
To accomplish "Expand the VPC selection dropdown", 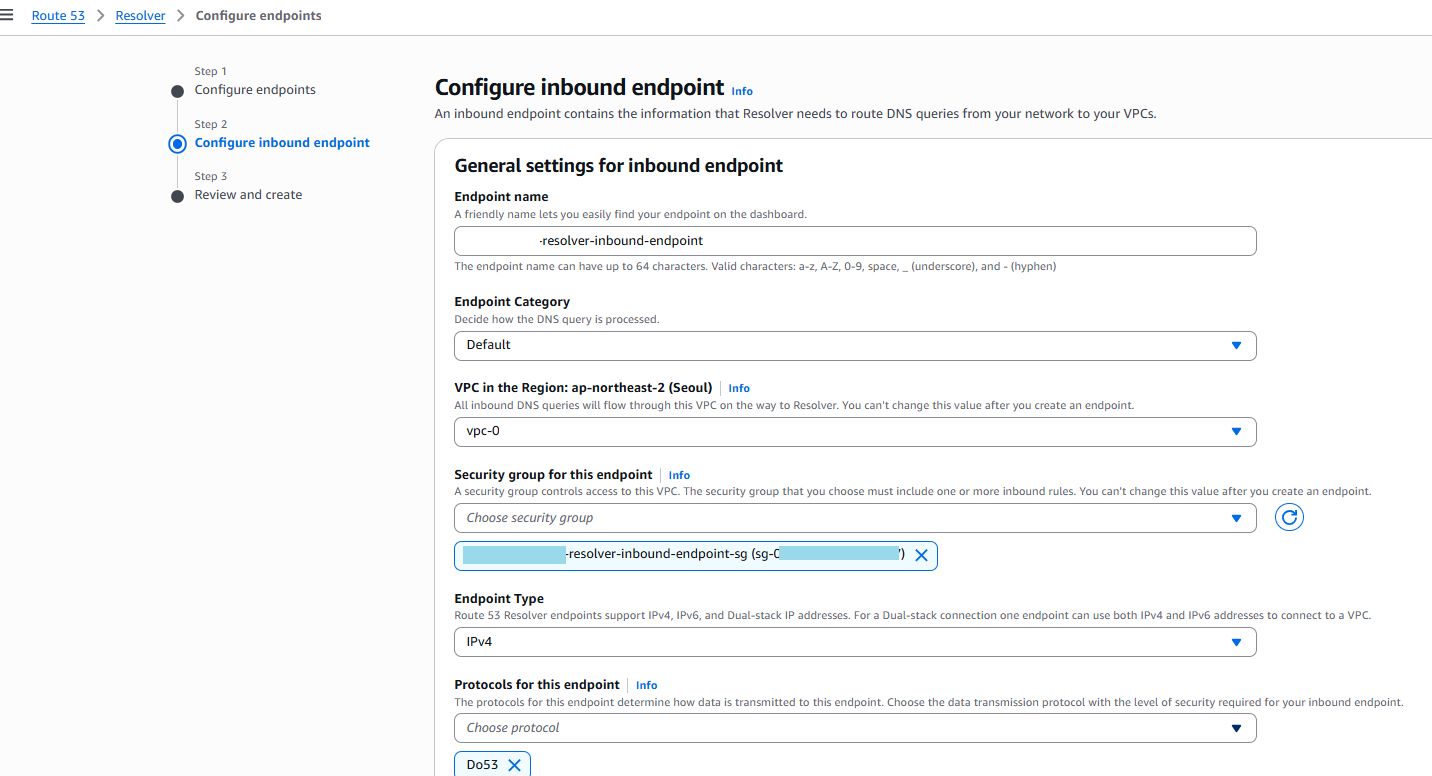I will [x=854, y=432].
